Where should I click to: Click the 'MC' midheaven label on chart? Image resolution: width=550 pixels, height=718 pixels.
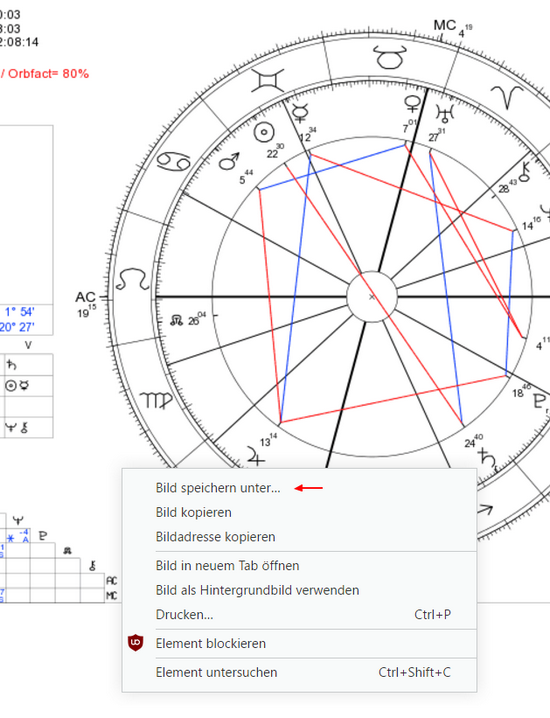point(445,25)
